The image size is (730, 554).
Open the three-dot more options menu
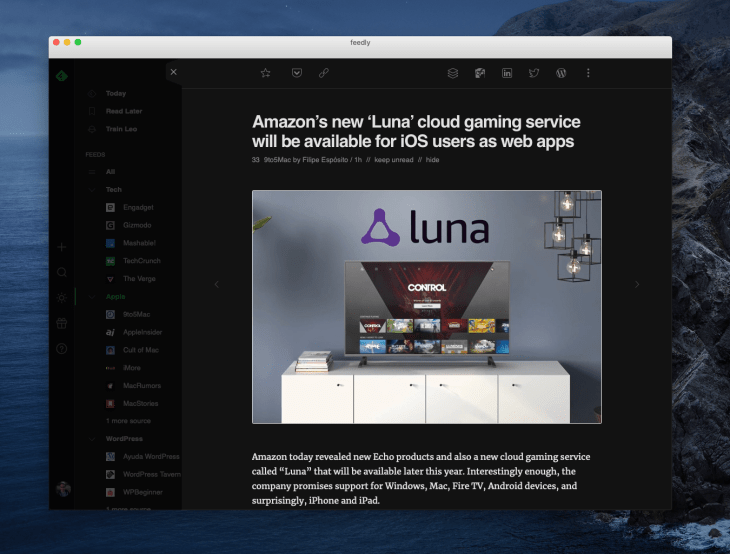(x=588, y=73)
